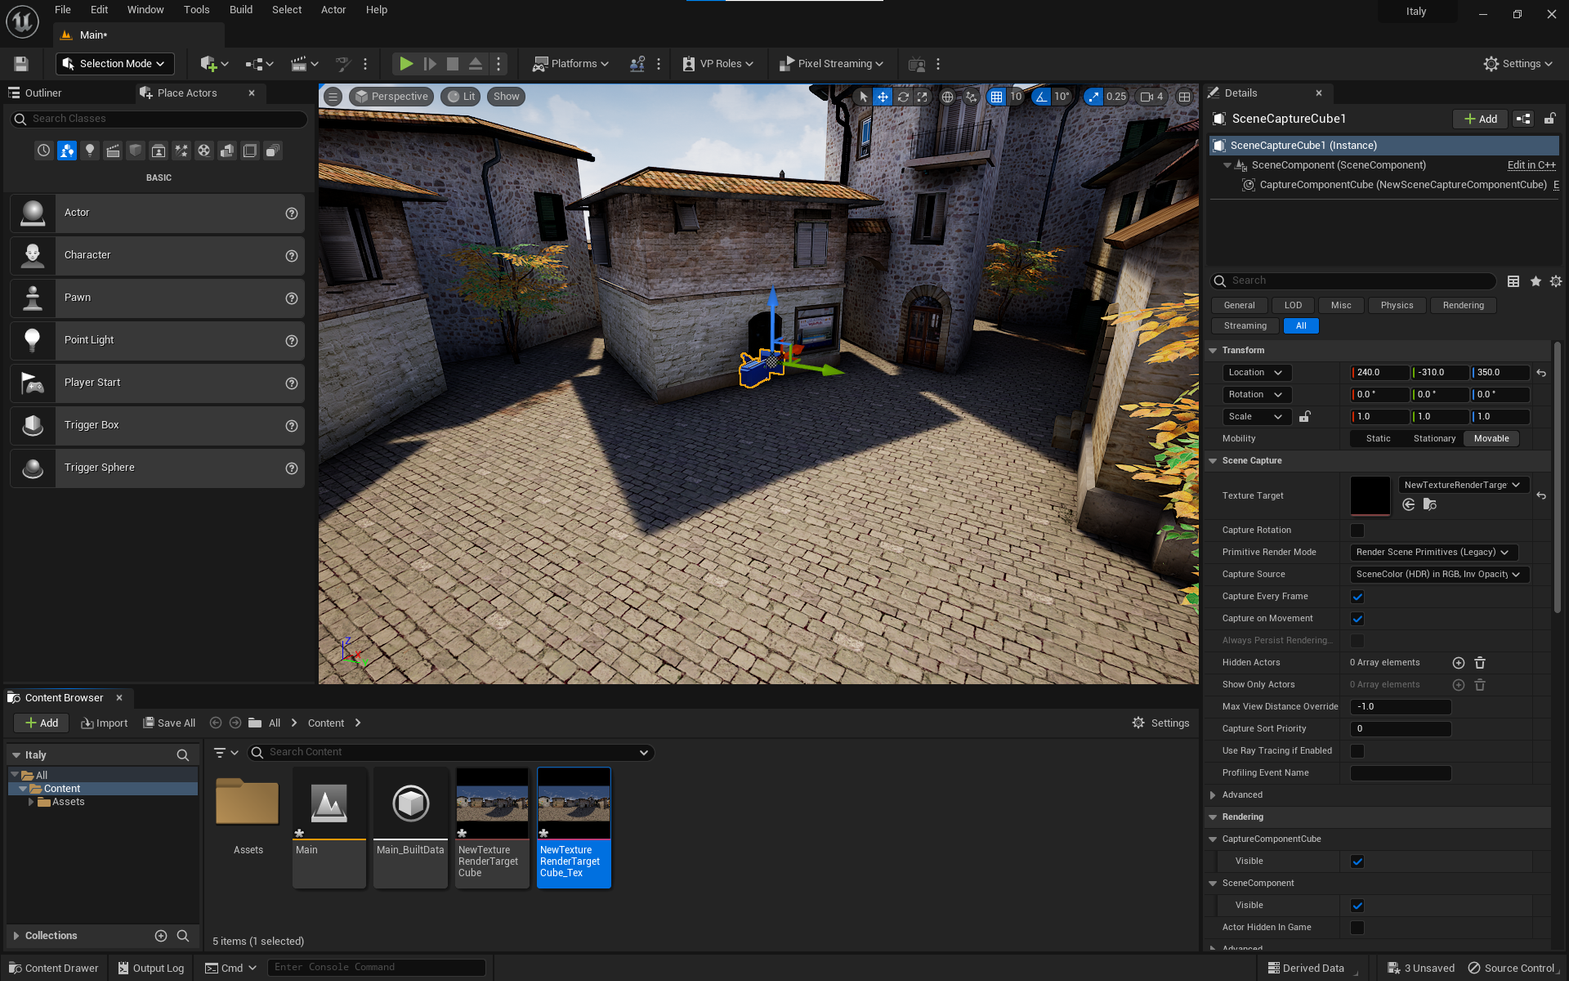The image size is (1569, 981).
Task: Open the Build menu
Action: 240,10
